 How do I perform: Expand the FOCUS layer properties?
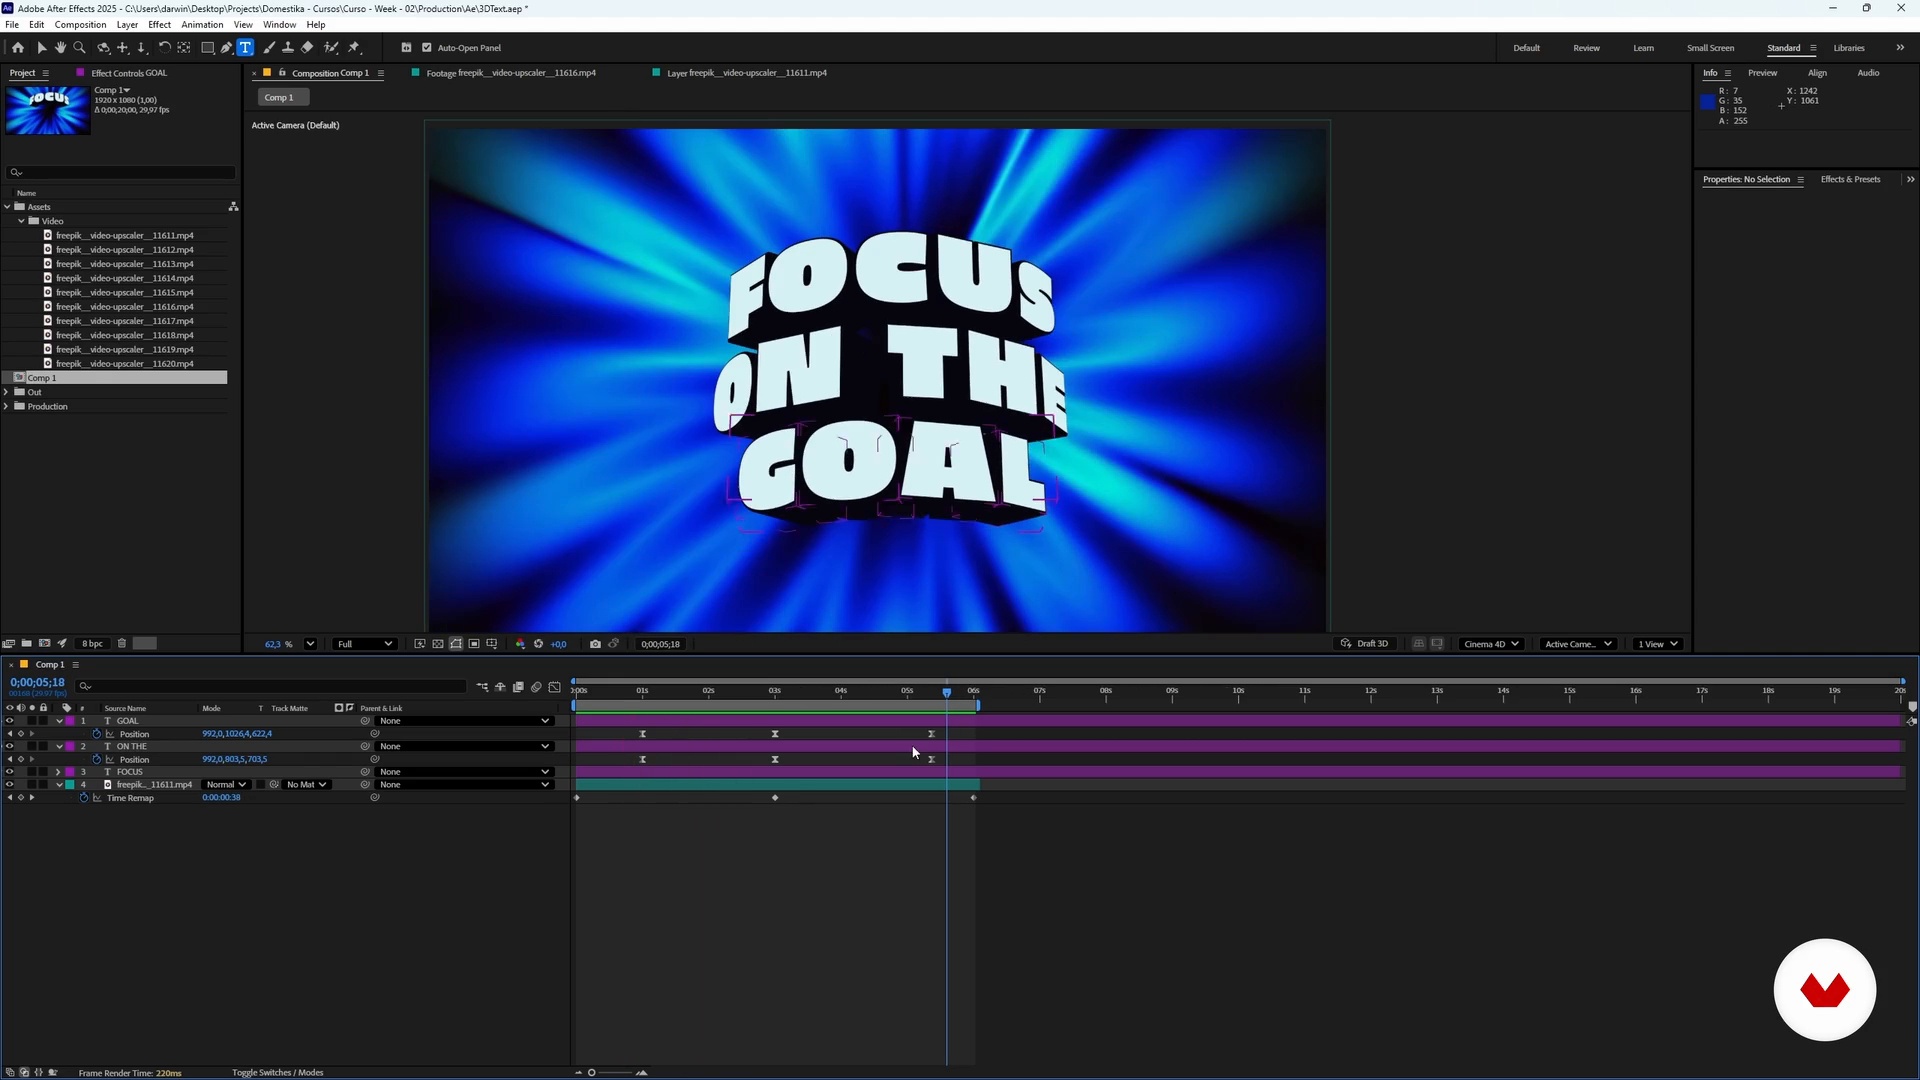[58, 772]
